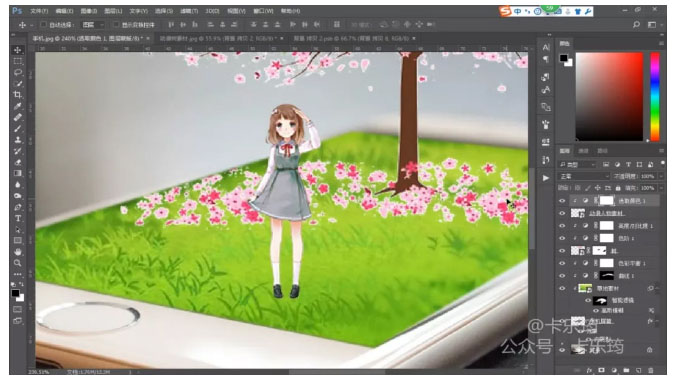Select the Pen tool
675x378 pixels.
(18, 207)
